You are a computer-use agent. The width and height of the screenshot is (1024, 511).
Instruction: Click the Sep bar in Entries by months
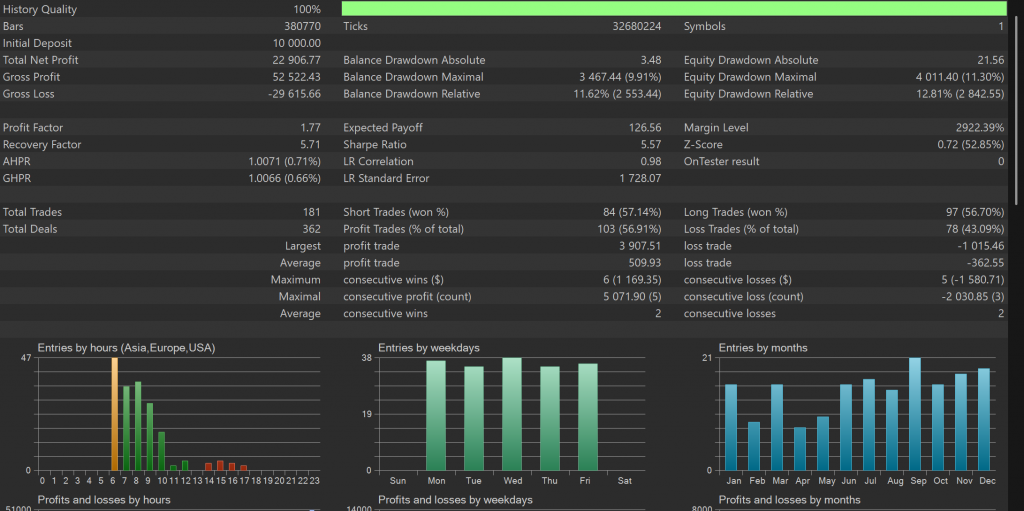[x=915, y=414]
